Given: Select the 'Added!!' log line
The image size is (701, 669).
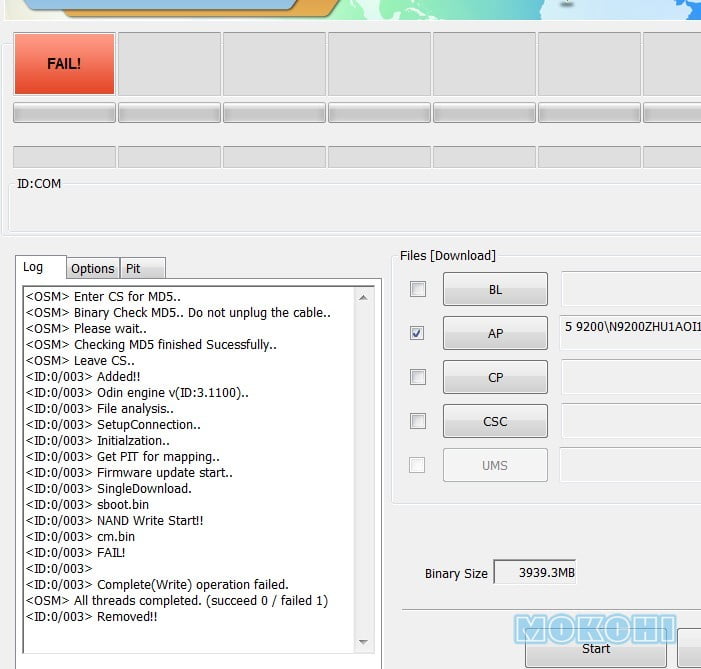Looking at the screenshot, I should point(83,377).
